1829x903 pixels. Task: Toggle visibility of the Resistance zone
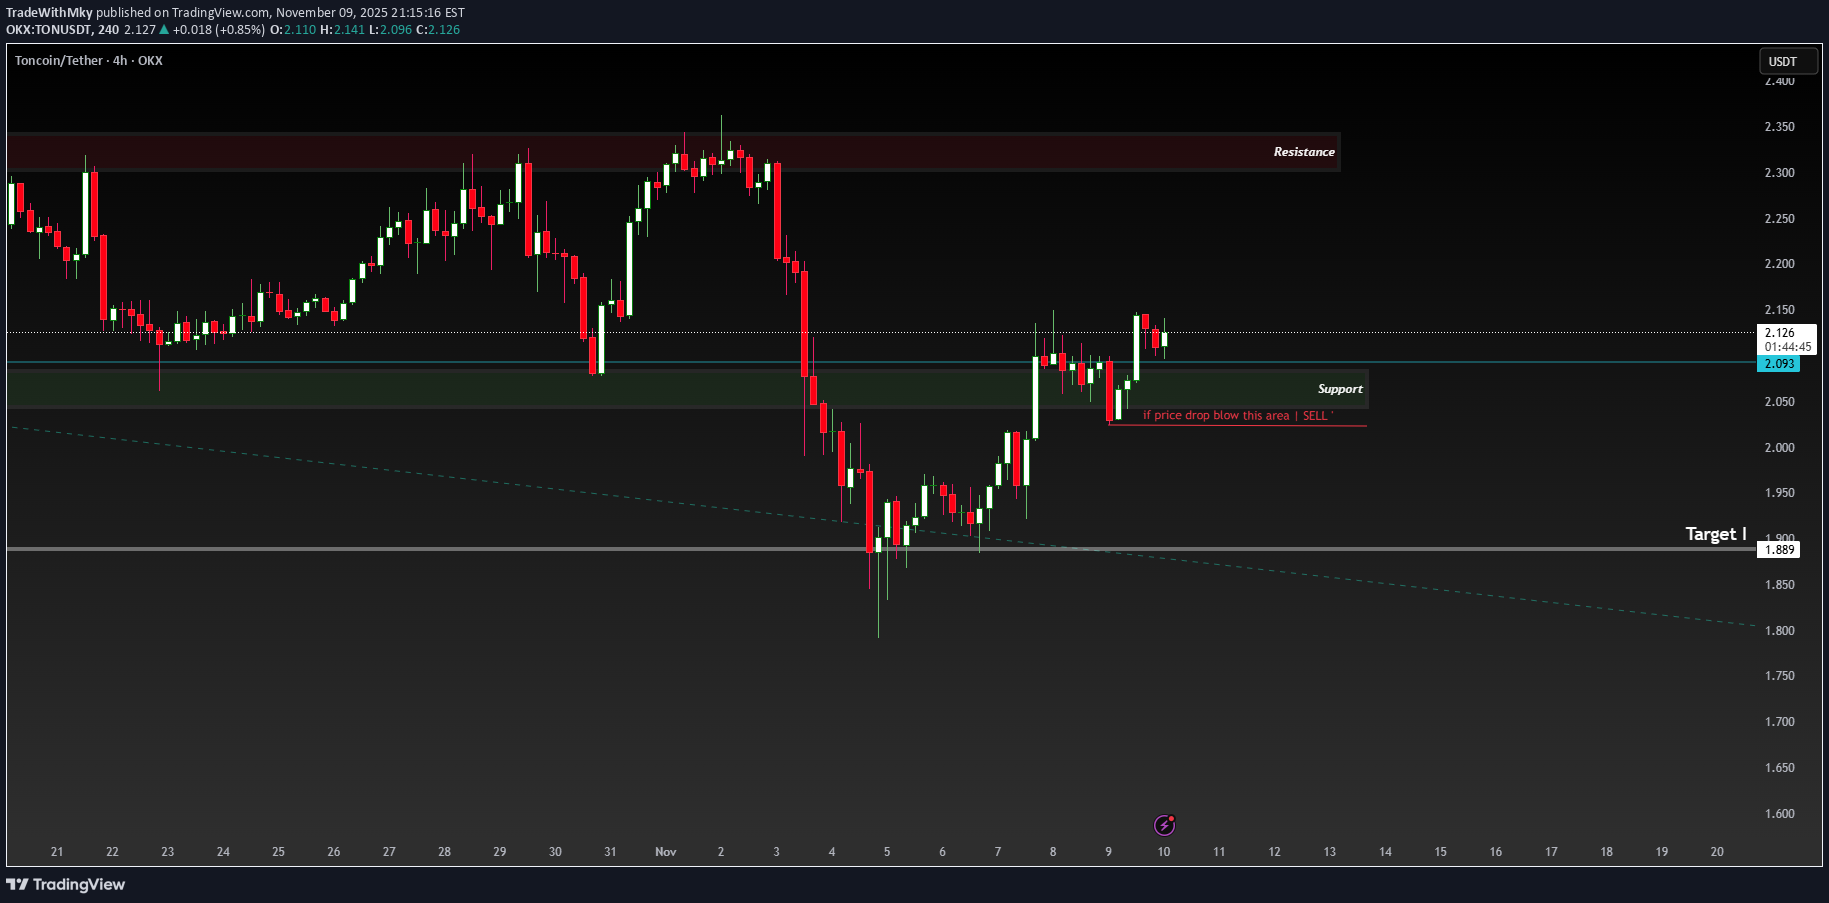1303,152
